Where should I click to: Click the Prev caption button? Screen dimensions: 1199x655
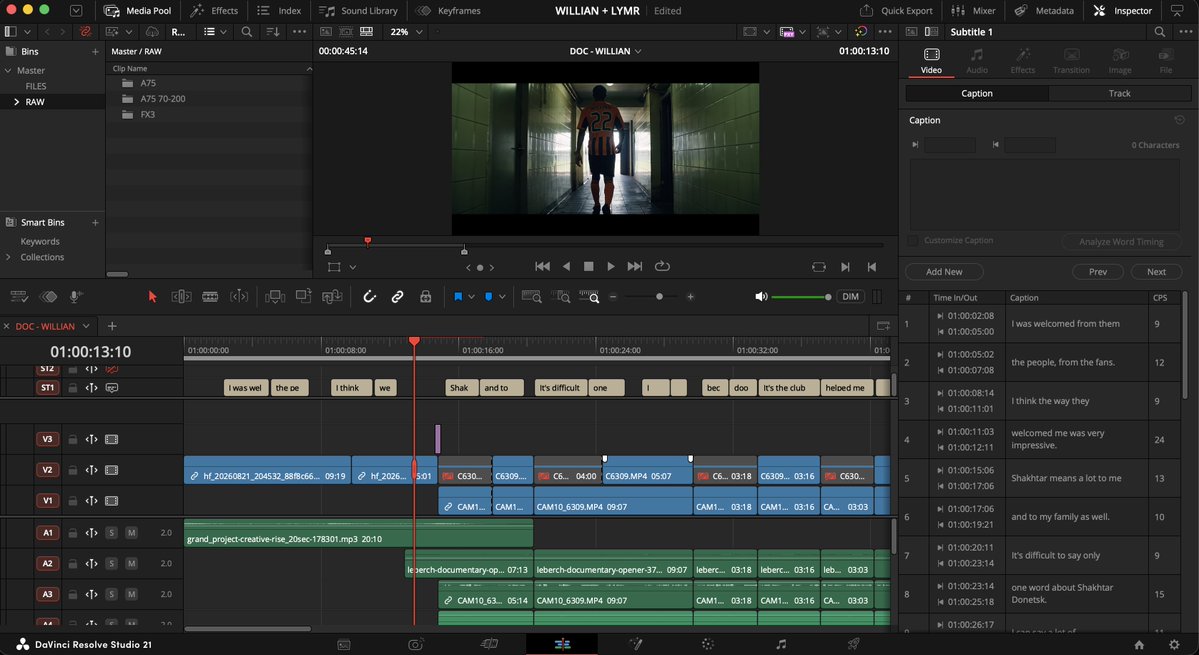1098,271
